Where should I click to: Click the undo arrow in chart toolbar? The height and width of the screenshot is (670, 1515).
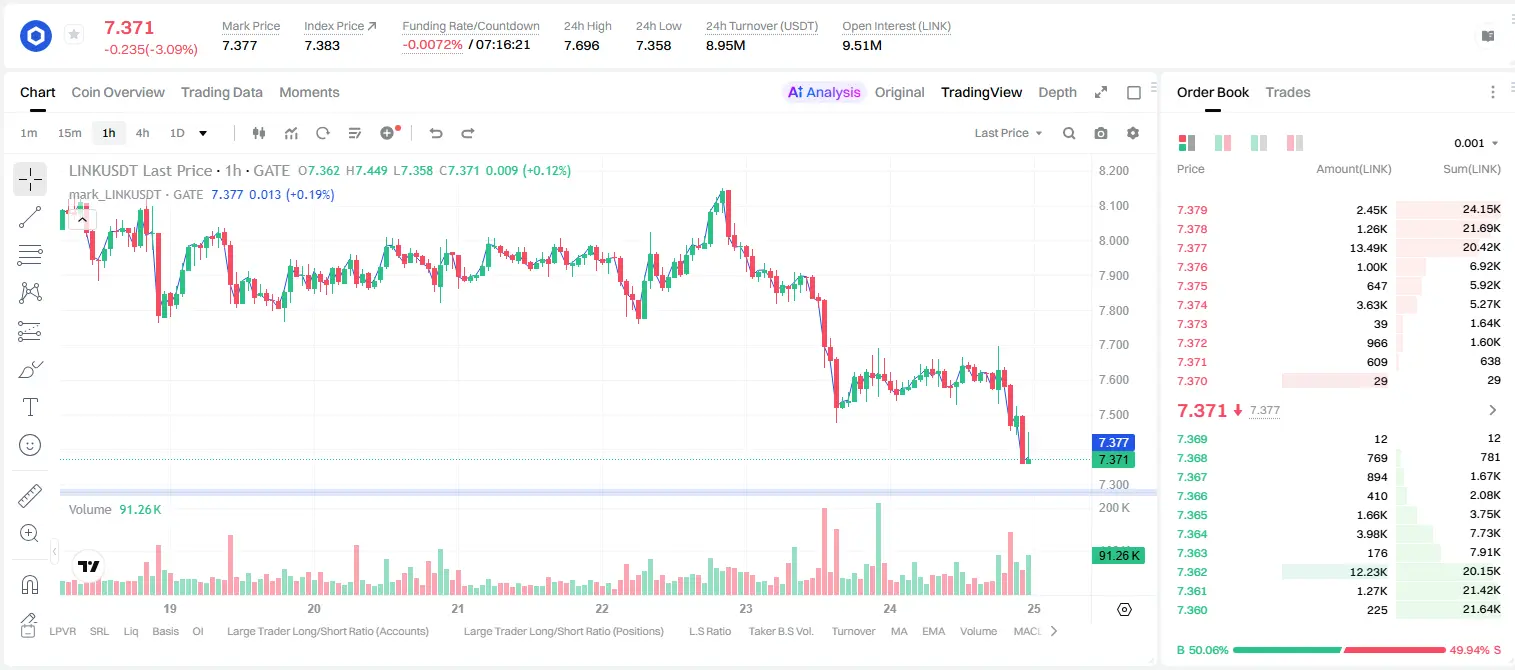point(436,133)
